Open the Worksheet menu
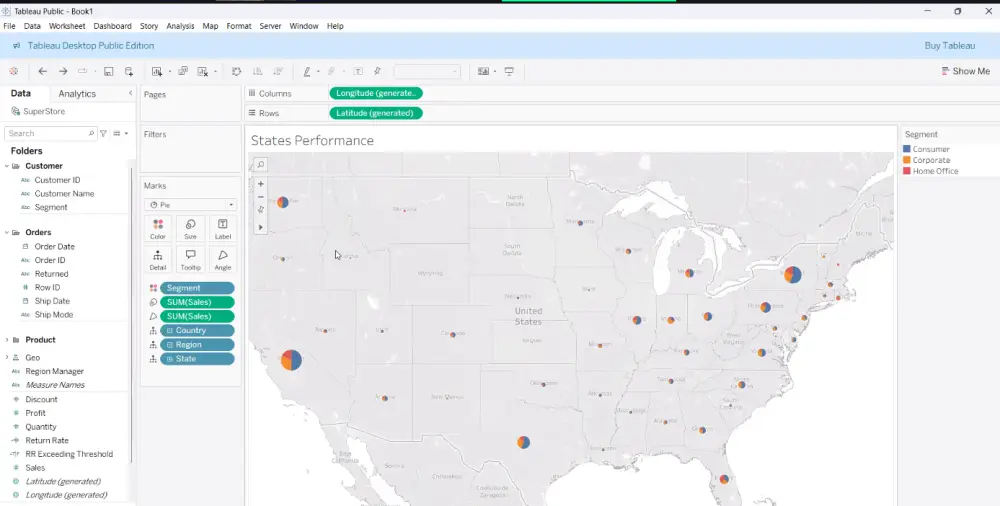Screen dimensions: 1000x506 (67, 26)
